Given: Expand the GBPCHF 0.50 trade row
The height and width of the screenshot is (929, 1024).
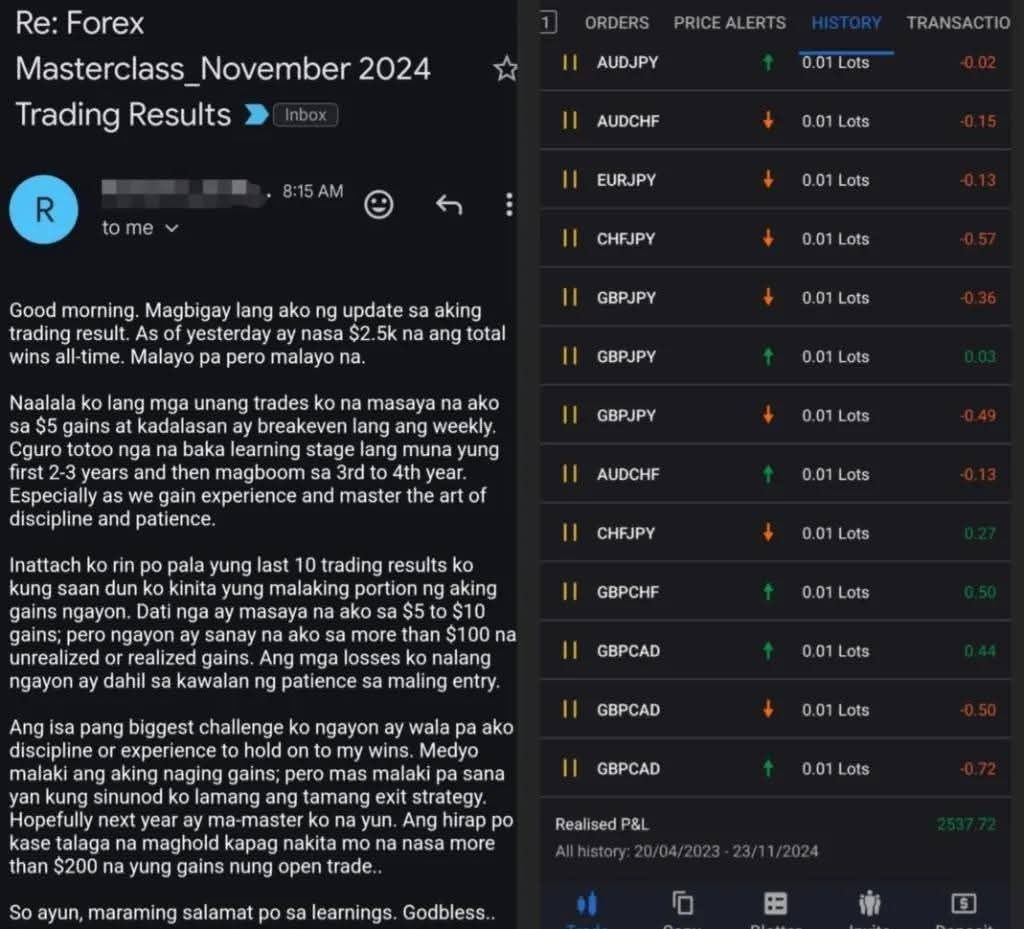Looking at the screenshot, I should point(775,592).
